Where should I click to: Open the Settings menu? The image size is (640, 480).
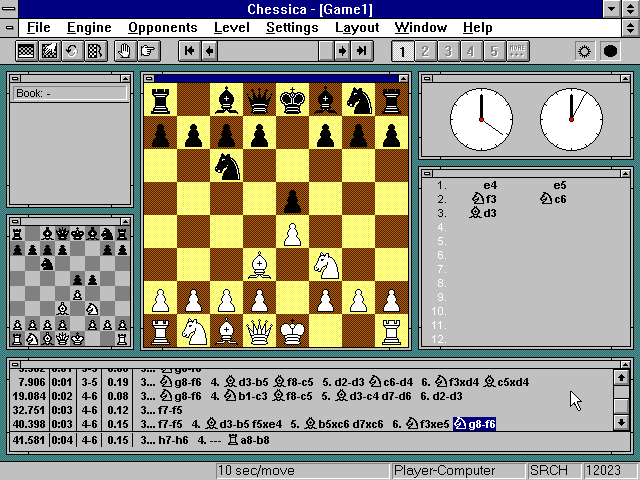292,27
